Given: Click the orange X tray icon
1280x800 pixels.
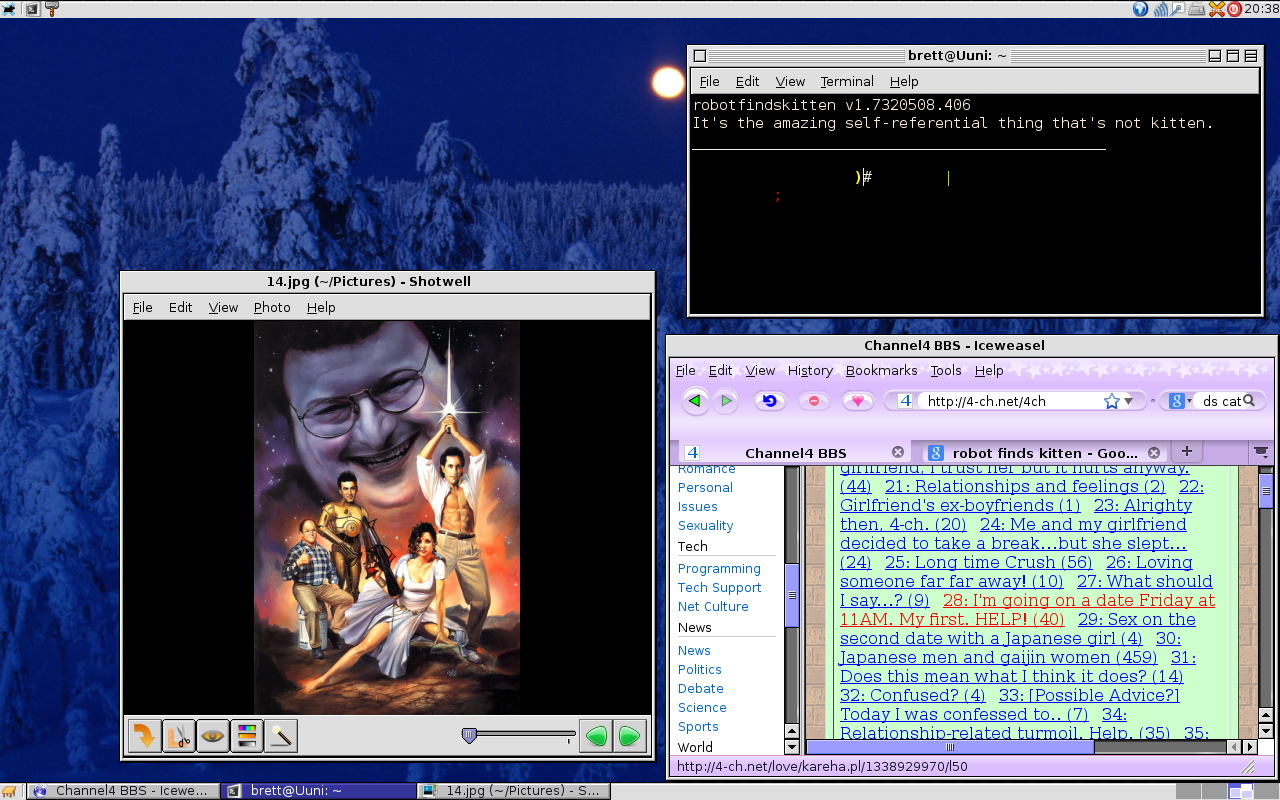Looking at the screenshot, I should (x=1216, y=9).
